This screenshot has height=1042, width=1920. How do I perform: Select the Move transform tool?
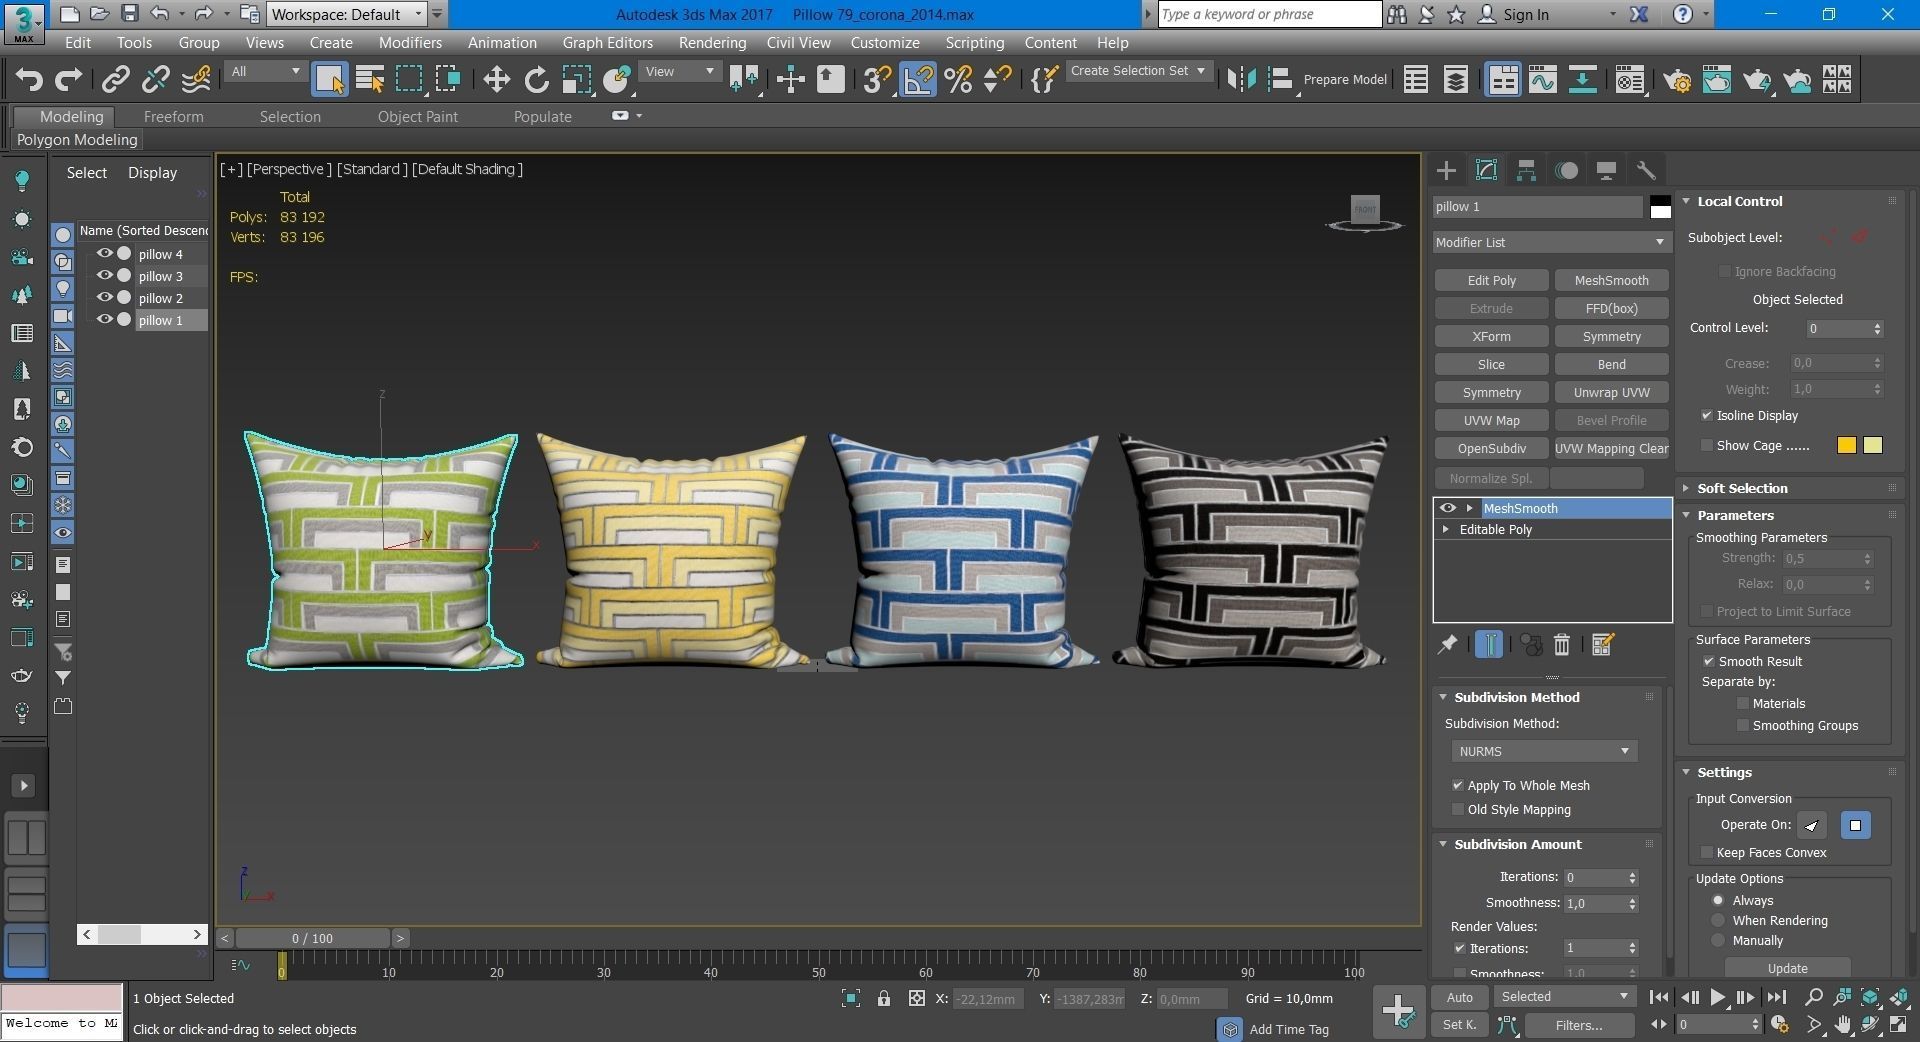pyautogui.click(x=496, y=80)
